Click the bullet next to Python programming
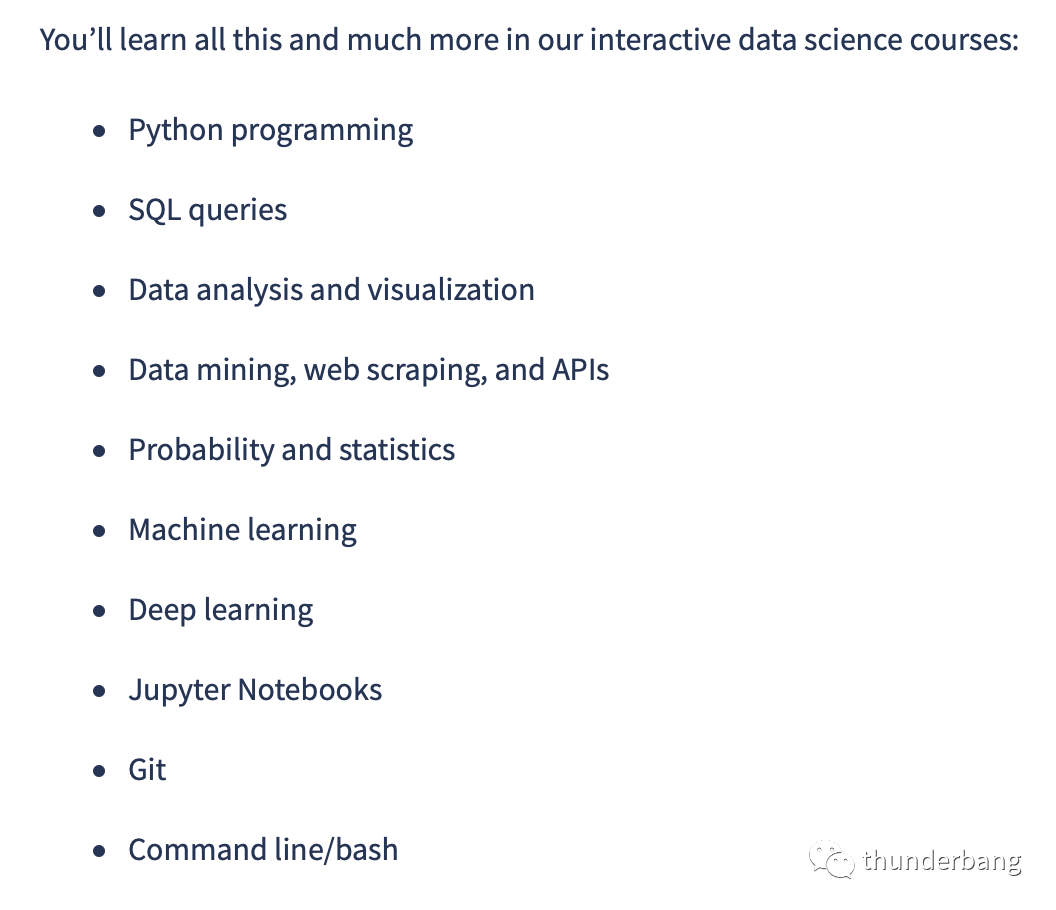Image resolution: width=1056 pixels, height=910 pixels. (100, 131)
